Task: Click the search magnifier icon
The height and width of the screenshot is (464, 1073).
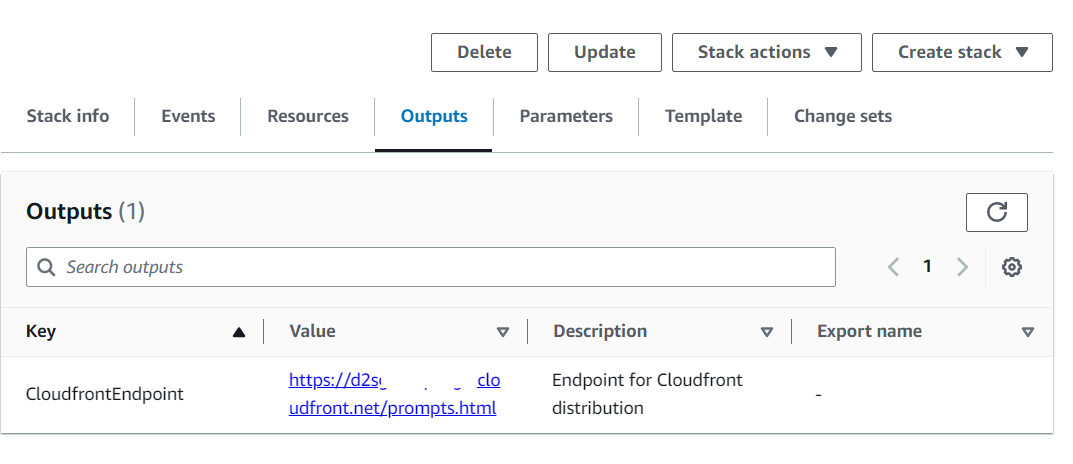Action: pos(46,267)
